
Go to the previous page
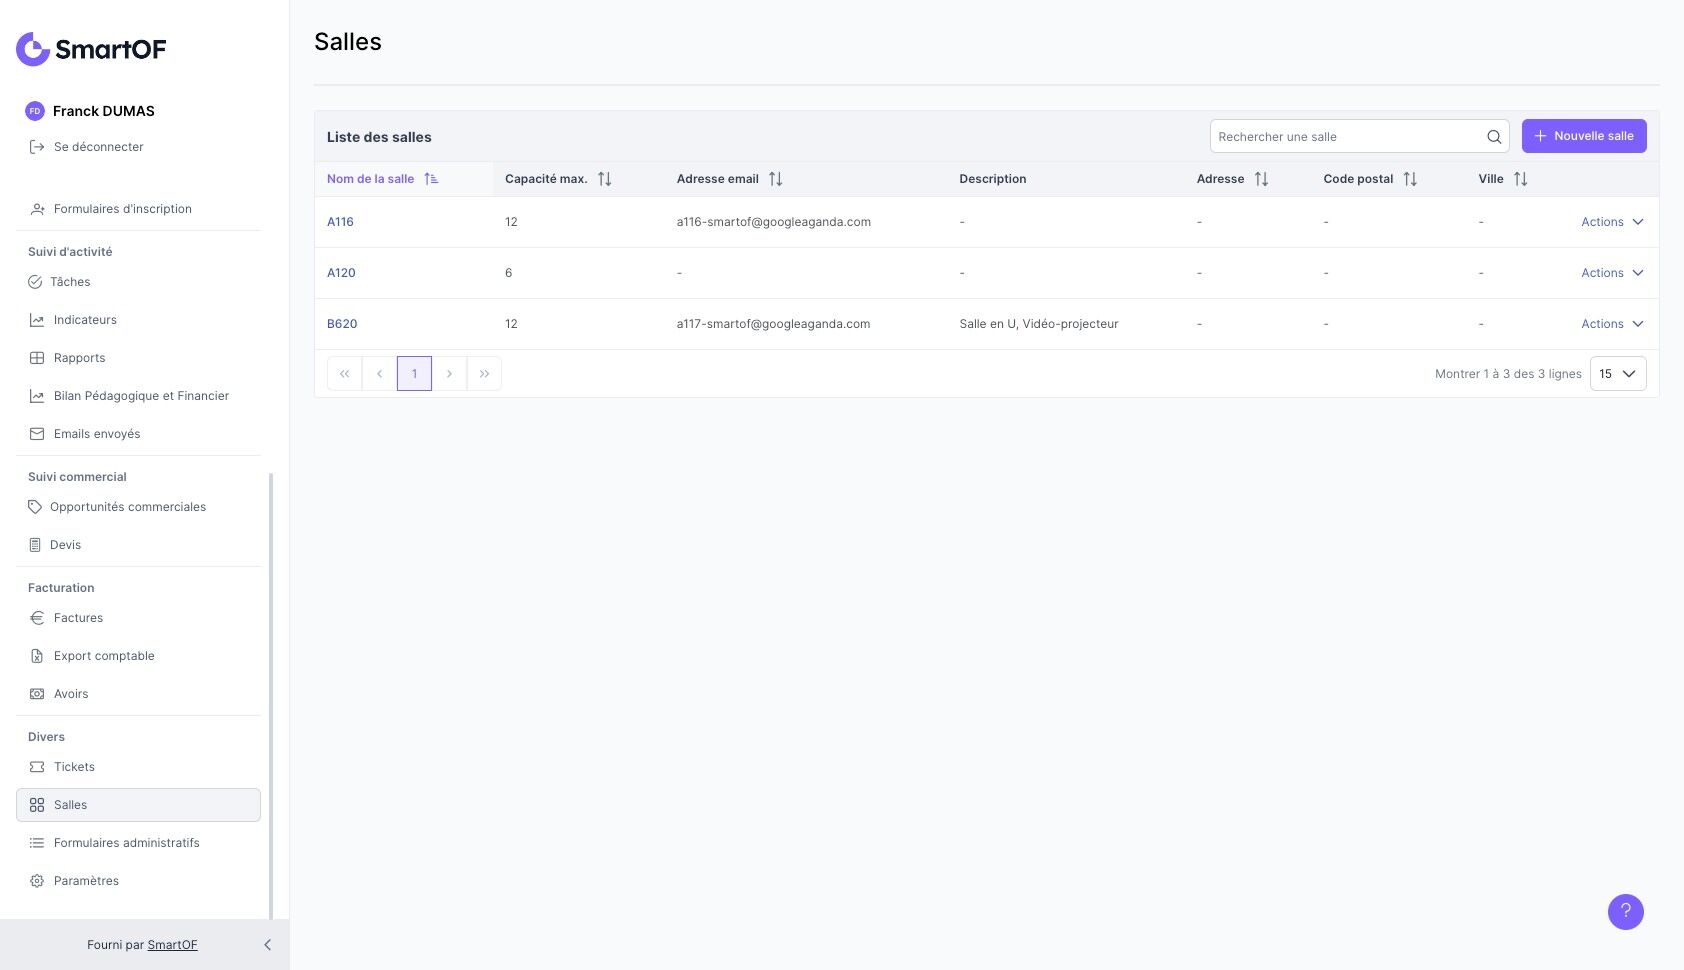click(379, 374)
